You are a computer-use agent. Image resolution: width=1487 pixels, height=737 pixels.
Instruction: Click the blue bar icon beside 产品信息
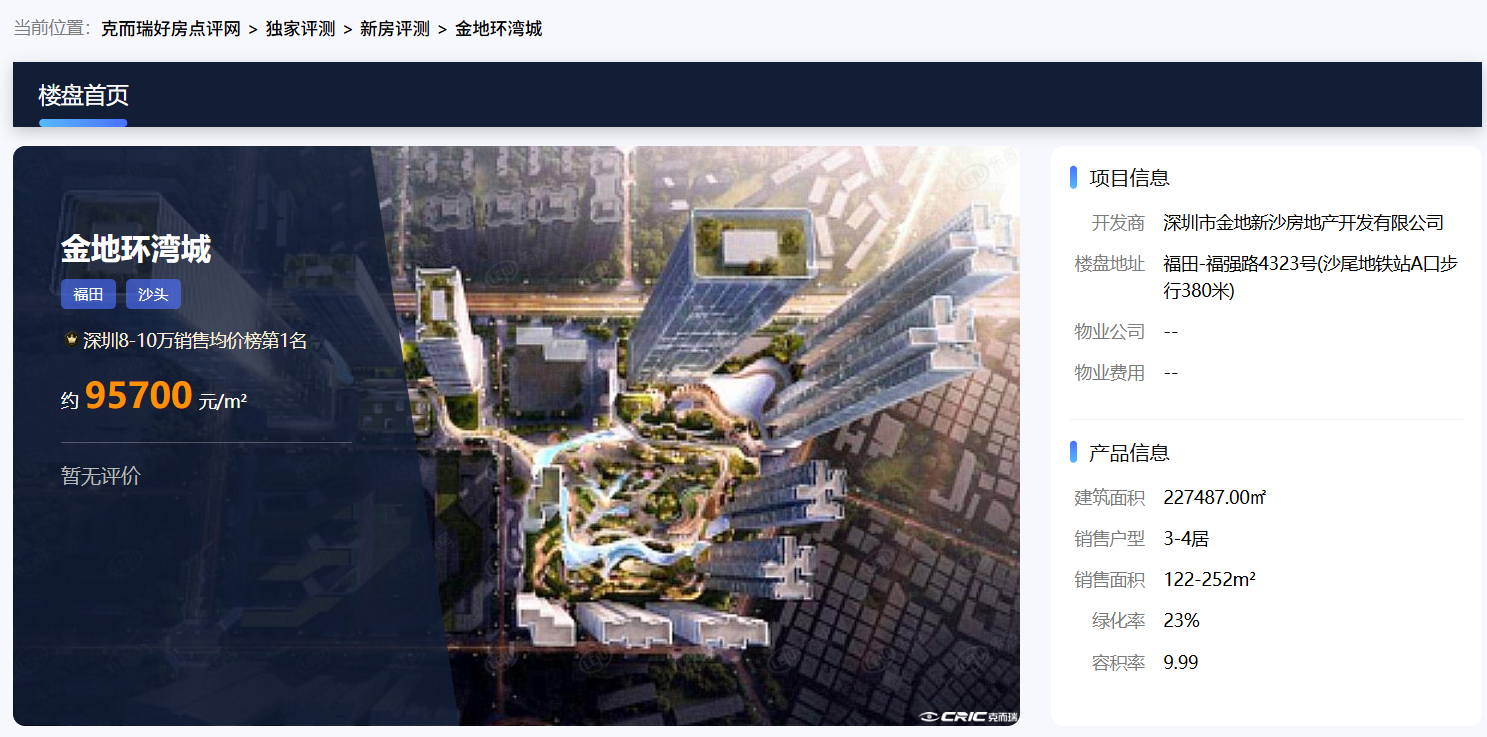point(1073,452)
